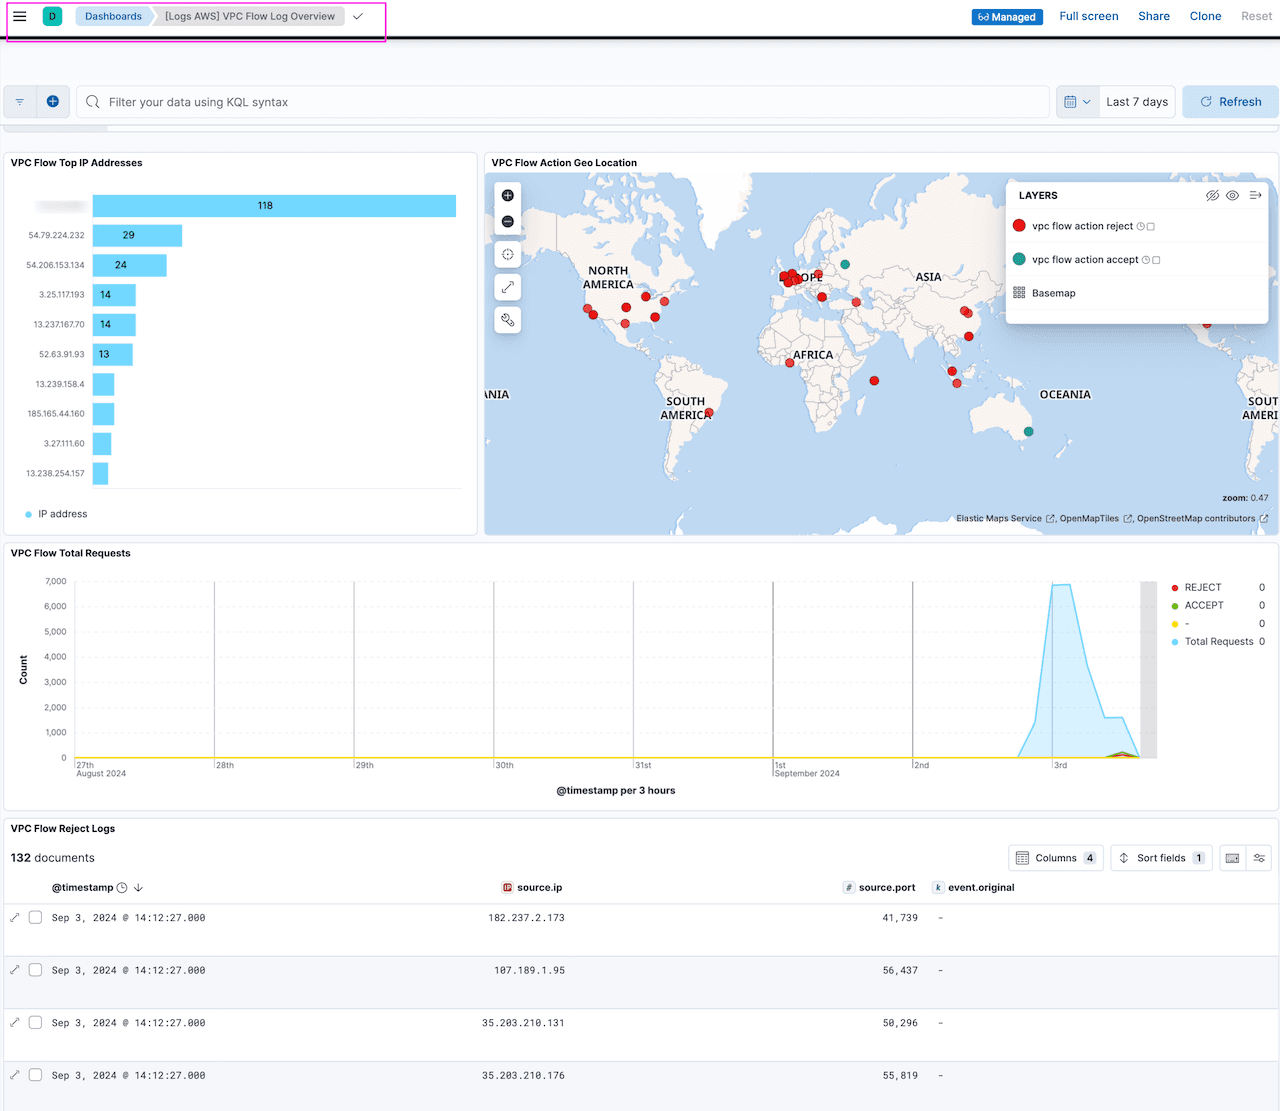Navigate to Dashboards via the breadcrumb
The height and width of the screenshot is (1111, 1280).
[112, 16]
